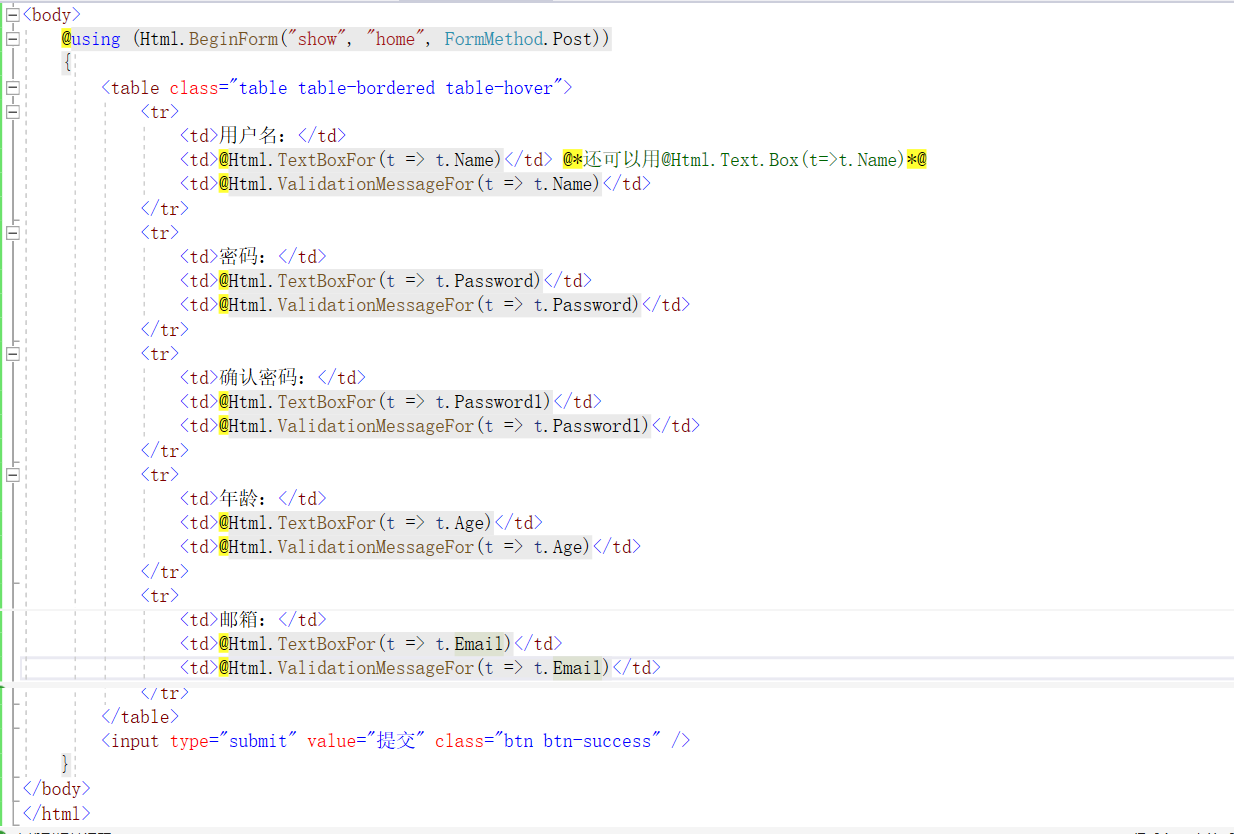Click the </body> closing tag
The width and height of the screenshot is (1234, 834).
pyautogui.click(x=56, y=789)
